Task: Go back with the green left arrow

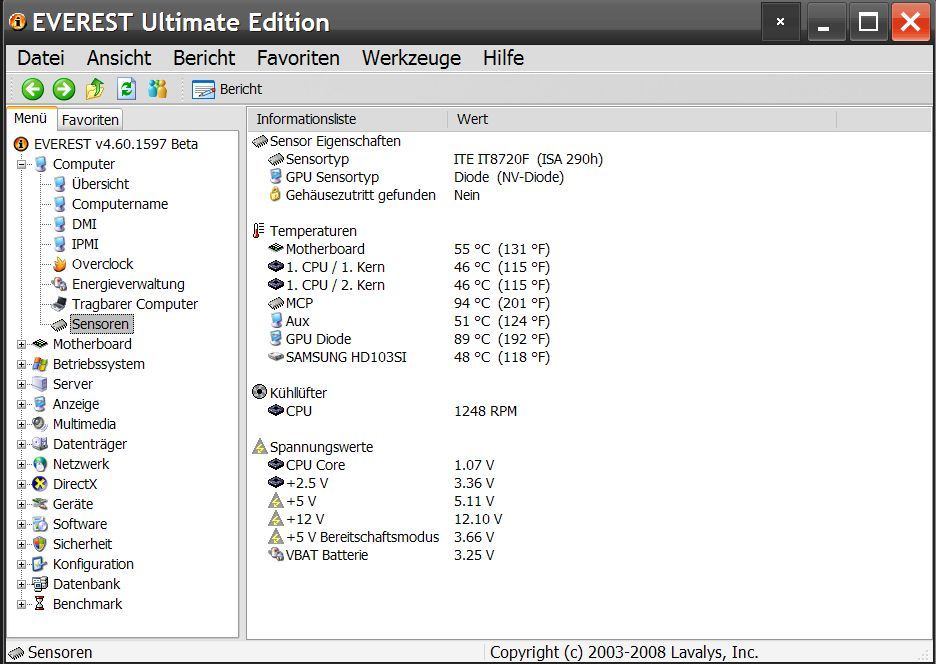Action: [x=33, y=90]
